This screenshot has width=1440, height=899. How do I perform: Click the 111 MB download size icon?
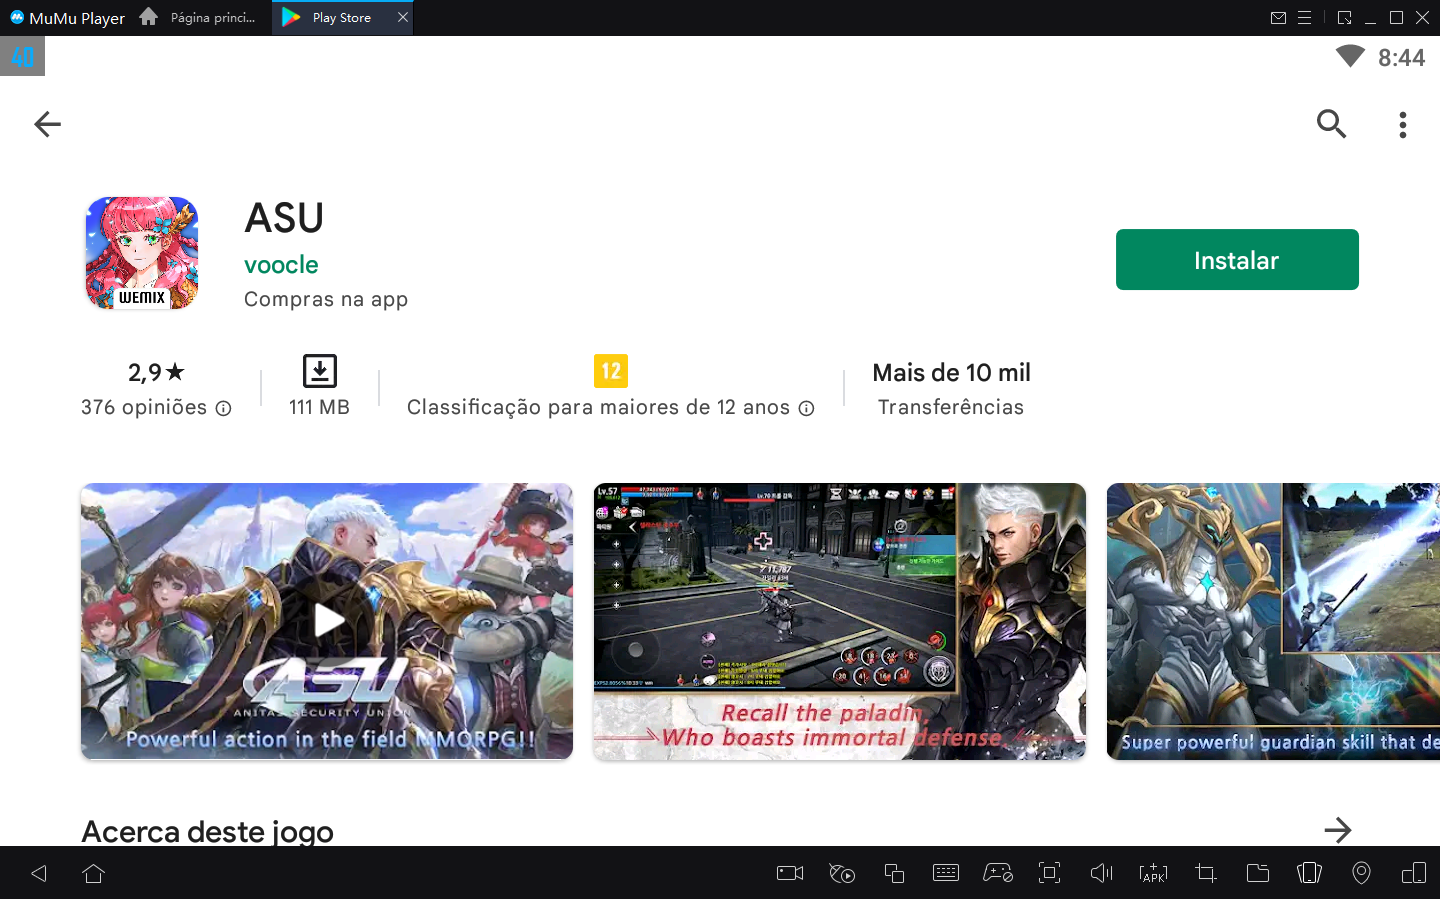[x=320, y=371]
